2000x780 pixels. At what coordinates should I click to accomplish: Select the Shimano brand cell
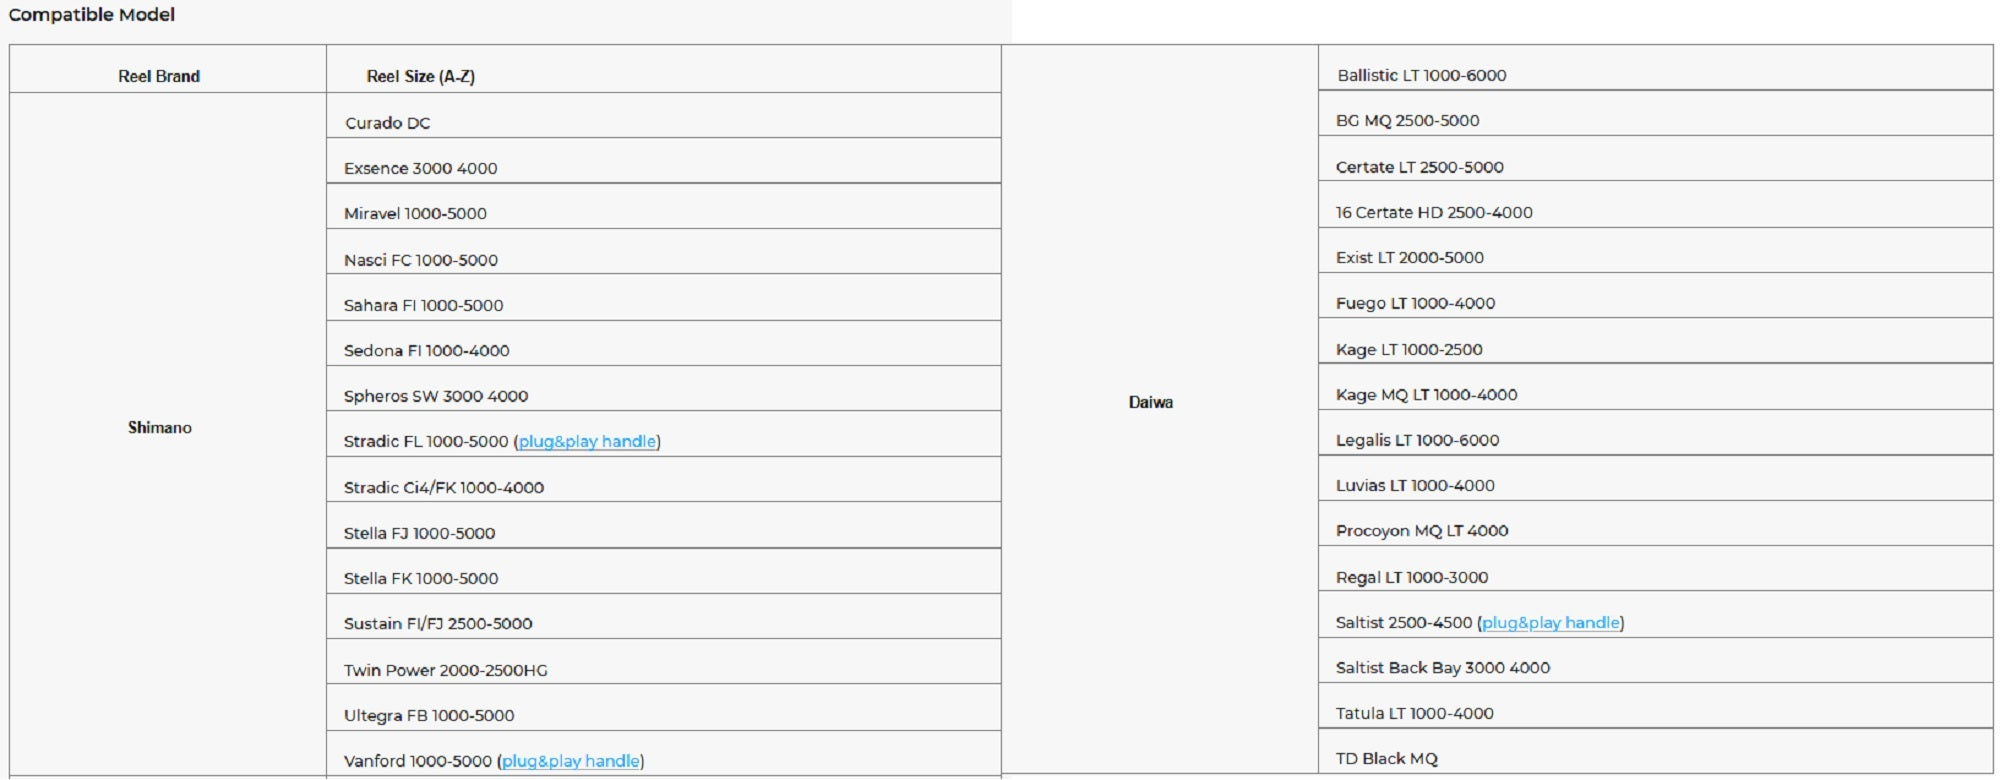coord(160,428)
